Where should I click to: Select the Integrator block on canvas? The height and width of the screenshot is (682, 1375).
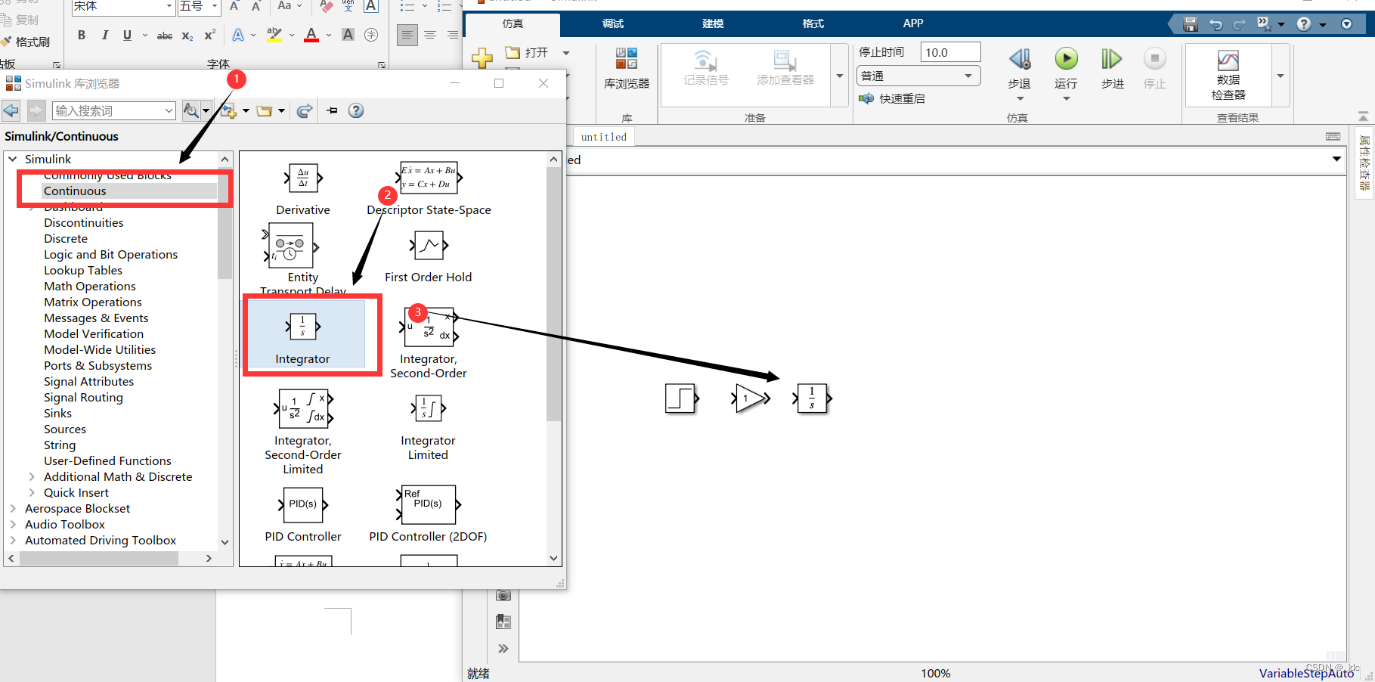(x=813, y=398)
